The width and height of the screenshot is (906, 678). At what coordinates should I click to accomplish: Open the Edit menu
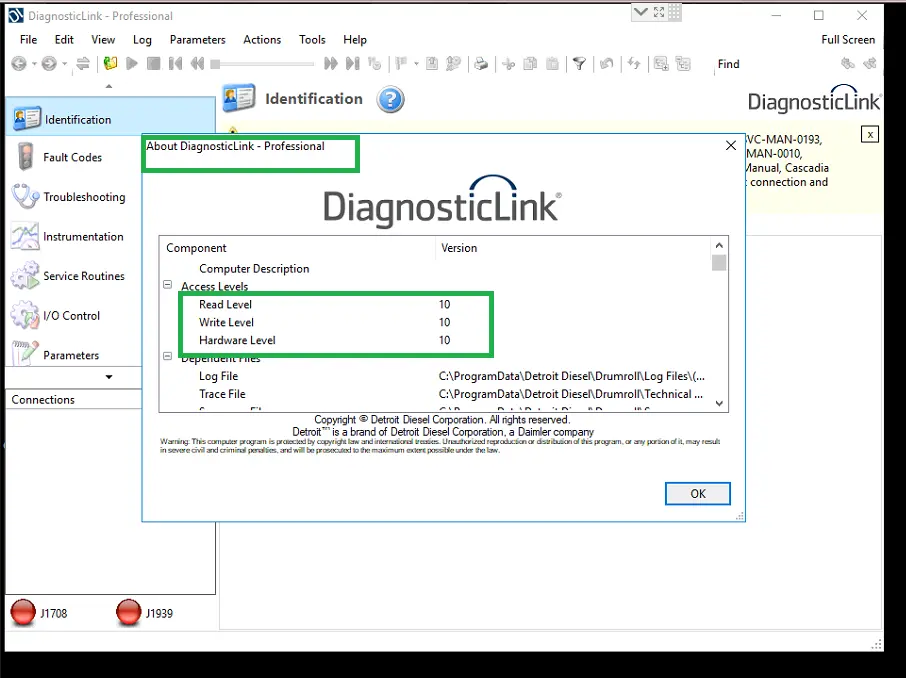tap(64, 39)
